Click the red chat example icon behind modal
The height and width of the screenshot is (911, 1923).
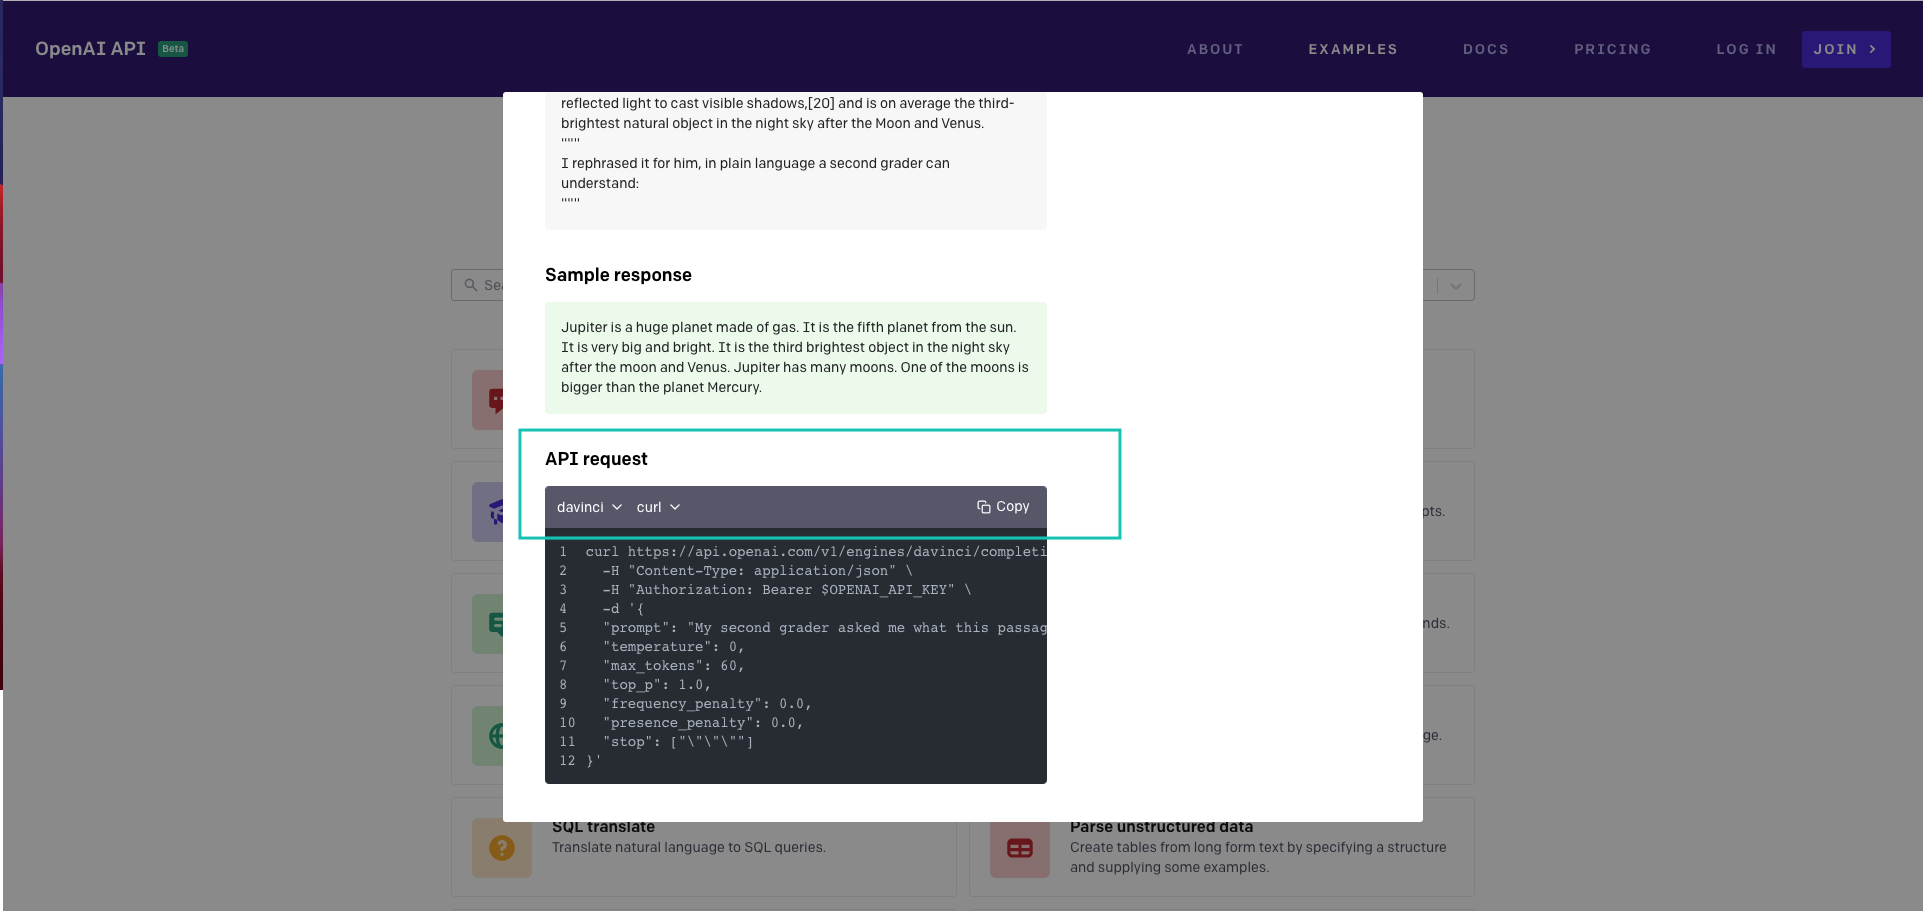[488, 400]
